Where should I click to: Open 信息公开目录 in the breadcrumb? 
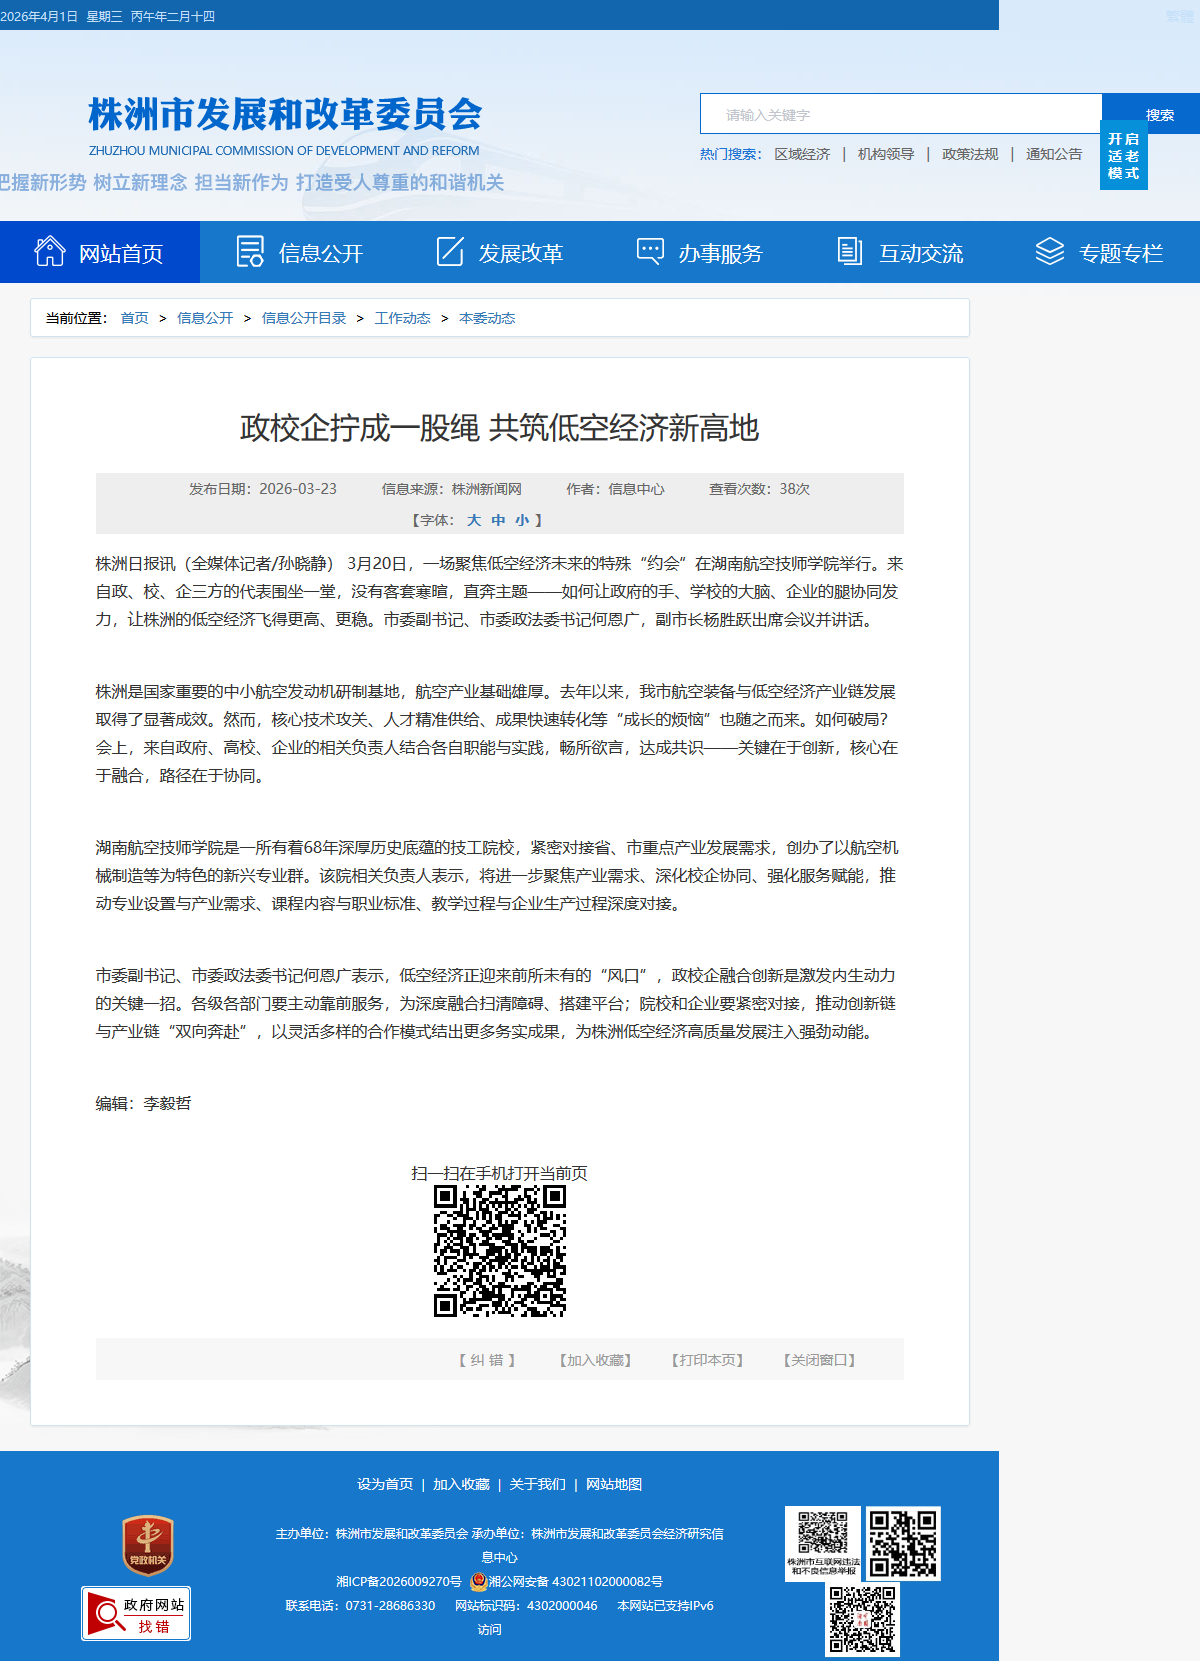click(x=303, y=318)
